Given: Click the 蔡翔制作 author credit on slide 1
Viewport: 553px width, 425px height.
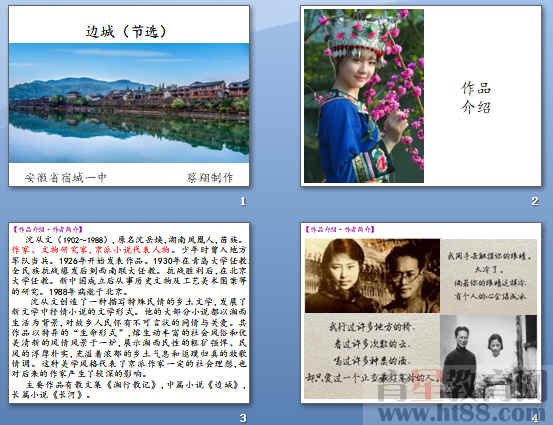Looking at the screenshot, I should [210, 177].
